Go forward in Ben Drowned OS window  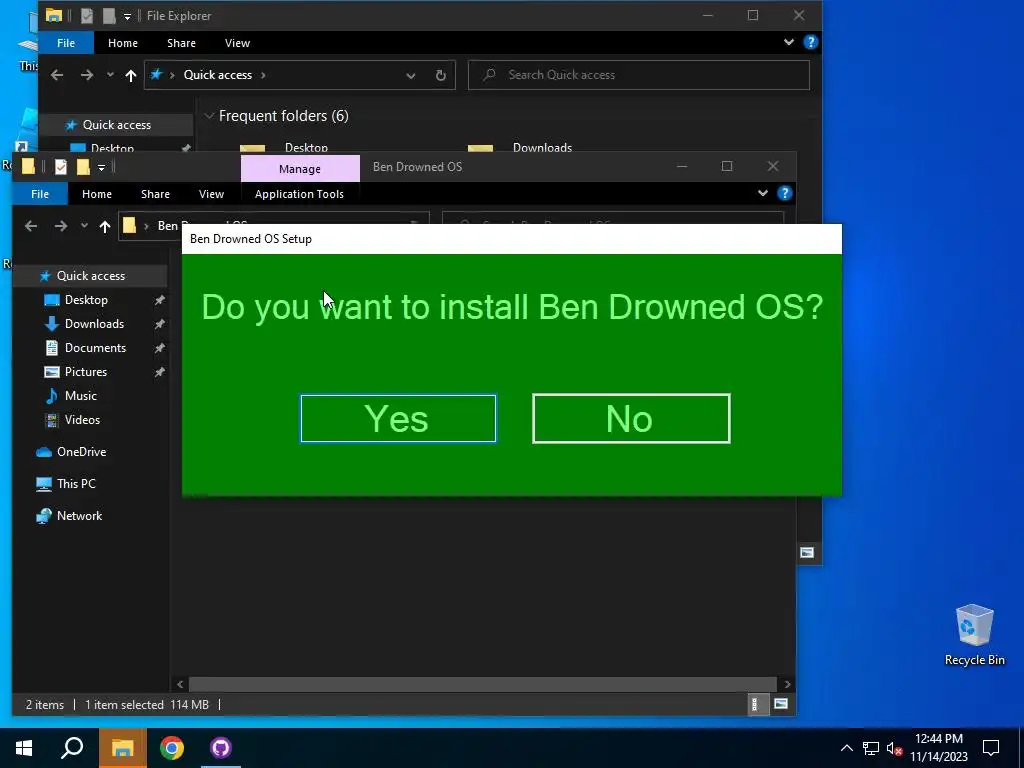[x=61, y=226]
